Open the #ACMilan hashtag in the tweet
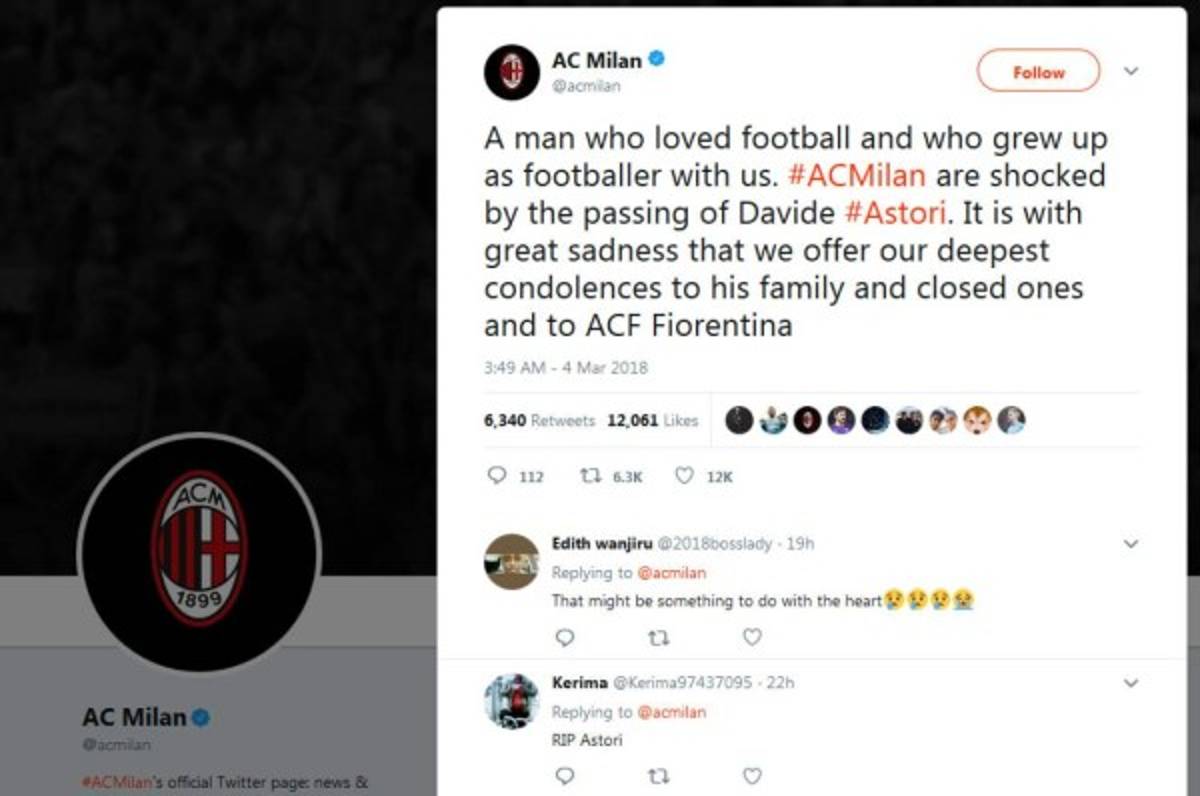1200x796 pixels. pos(857,175)
